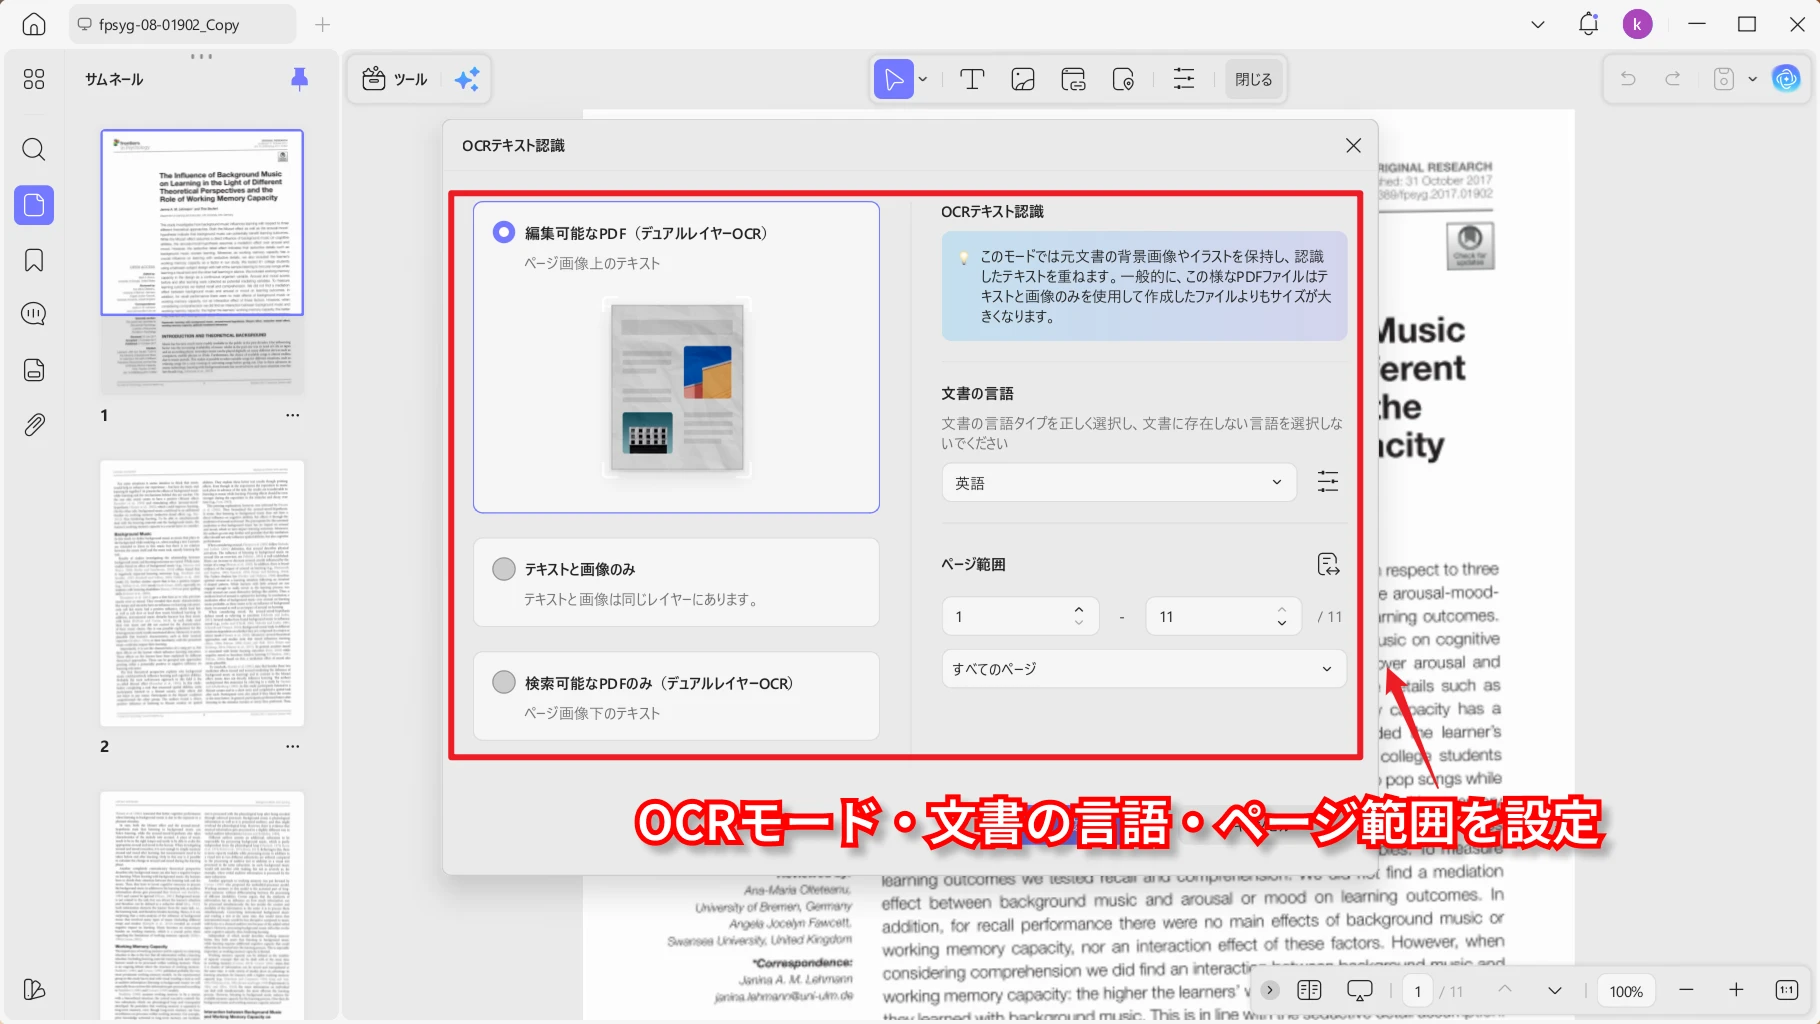Open the user account avatar k
Screen dimensions: 1820x1024
pyautogui.click(x=1638, y=24)
